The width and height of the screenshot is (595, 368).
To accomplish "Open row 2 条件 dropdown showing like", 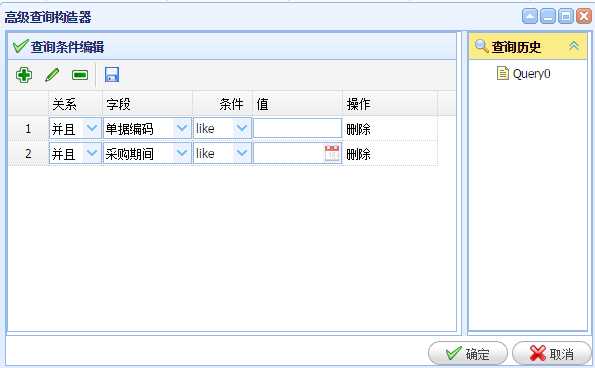I will pos(242,153).
